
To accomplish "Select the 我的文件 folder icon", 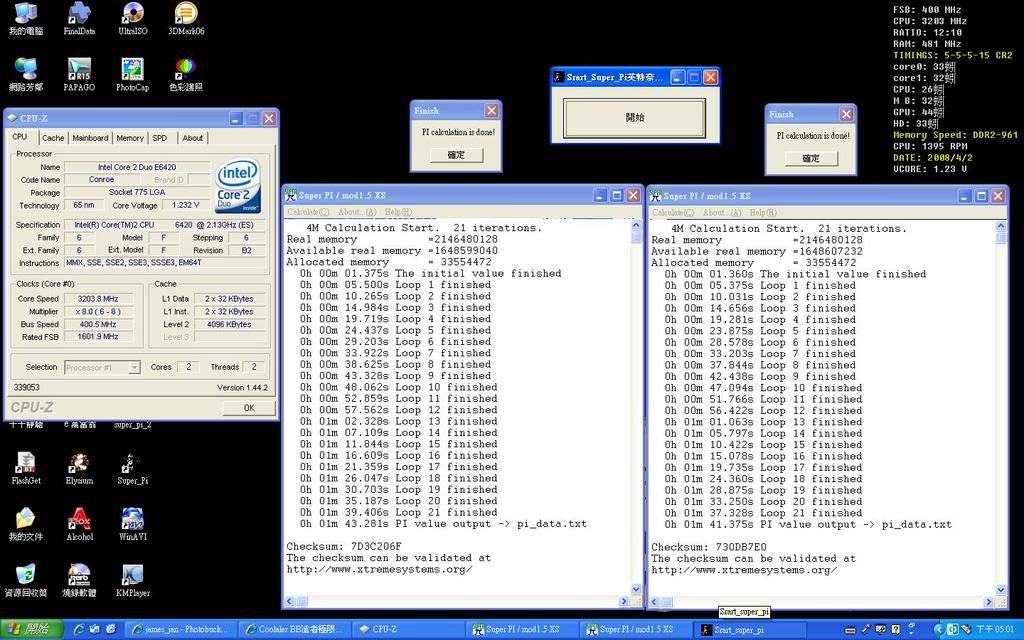I will [x=25, y=524].
